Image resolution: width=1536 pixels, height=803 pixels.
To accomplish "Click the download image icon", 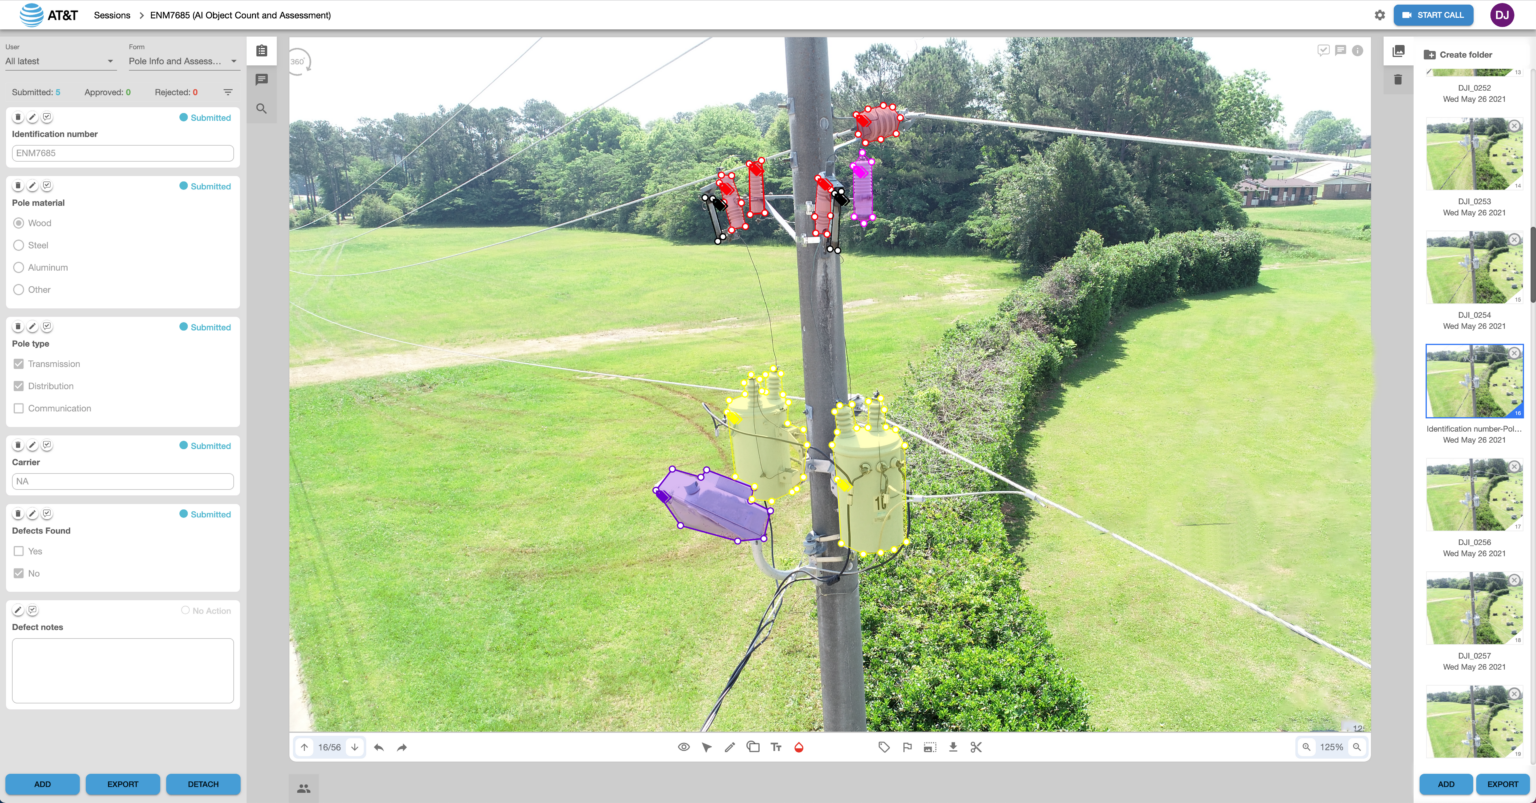I will pos(953,747).
